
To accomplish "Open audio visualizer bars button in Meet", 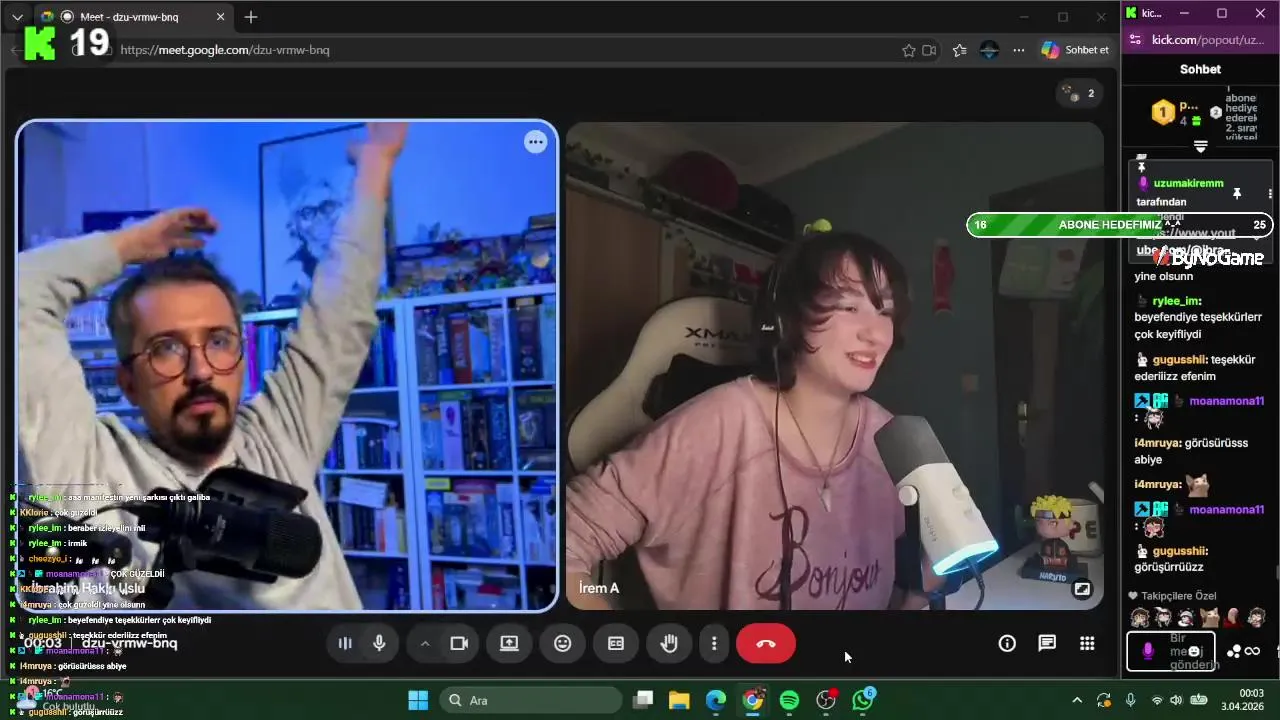I will coord(345,644).
